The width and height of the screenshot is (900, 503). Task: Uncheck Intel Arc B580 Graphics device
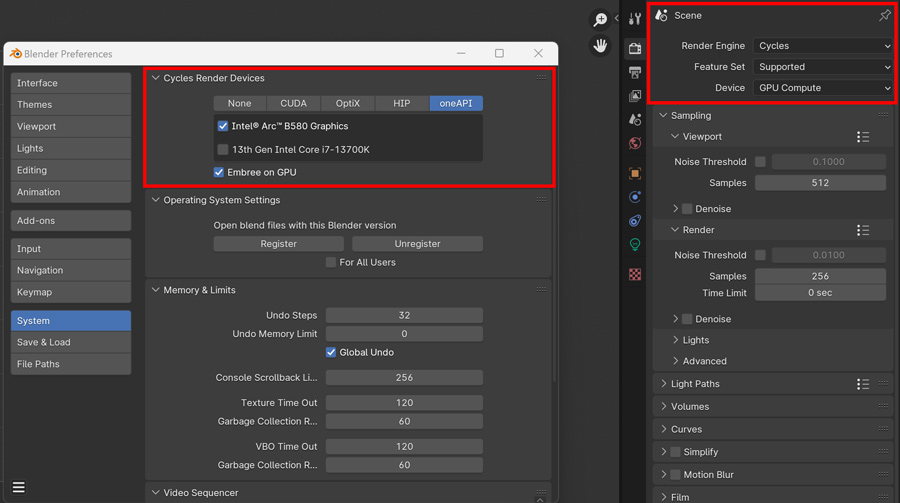pyautogui.click(x=223, y=126)
